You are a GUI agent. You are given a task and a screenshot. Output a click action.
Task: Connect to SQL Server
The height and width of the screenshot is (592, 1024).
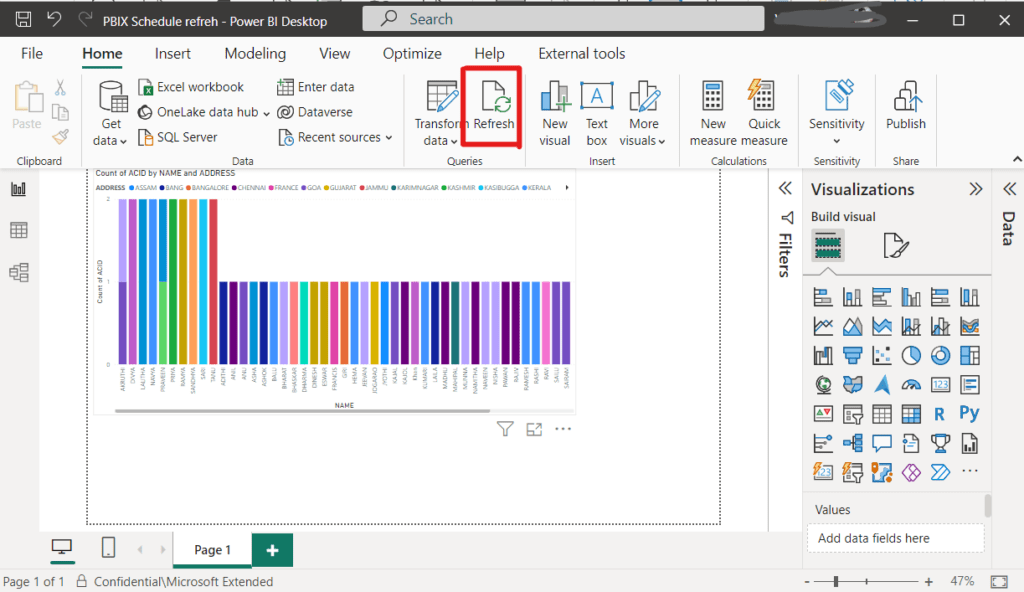[x=178, y=137]
